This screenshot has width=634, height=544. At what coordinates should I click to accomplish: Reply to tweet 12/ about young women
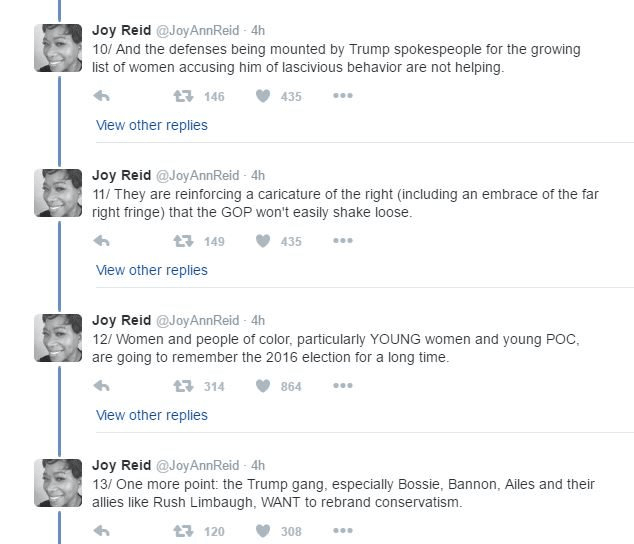click(101, 386)
